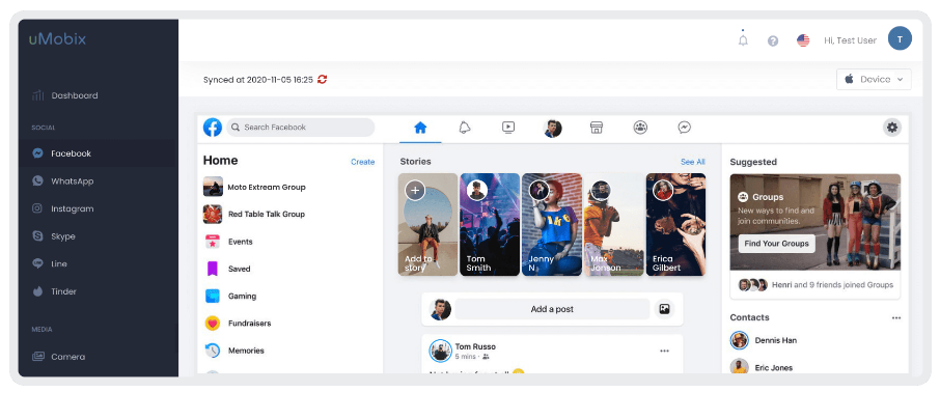Open Facebook settings gear icon

[892, 127]
